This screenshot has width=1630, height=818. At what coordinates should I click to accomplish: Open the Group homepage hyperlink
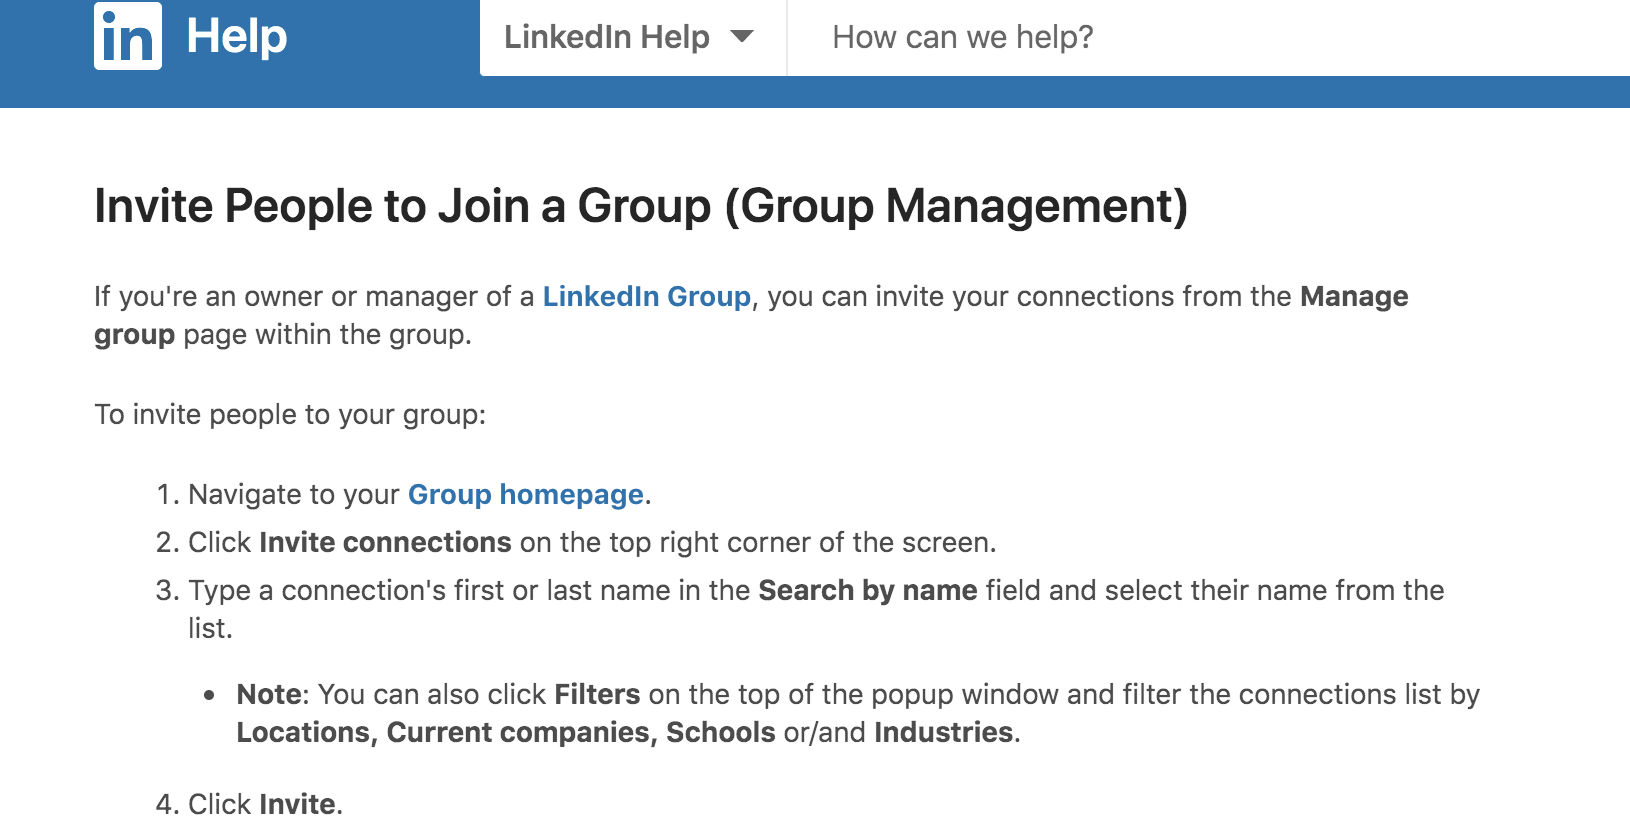(x=525, y=494)
